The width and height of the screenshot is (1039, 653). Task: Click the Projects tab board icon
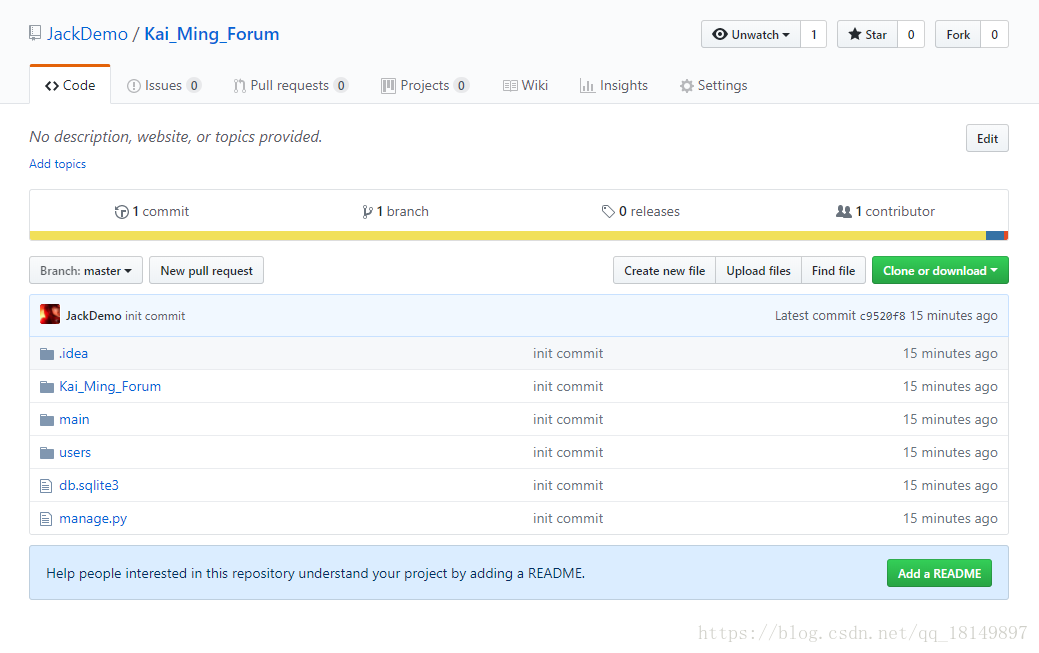(x=388, y=86)
